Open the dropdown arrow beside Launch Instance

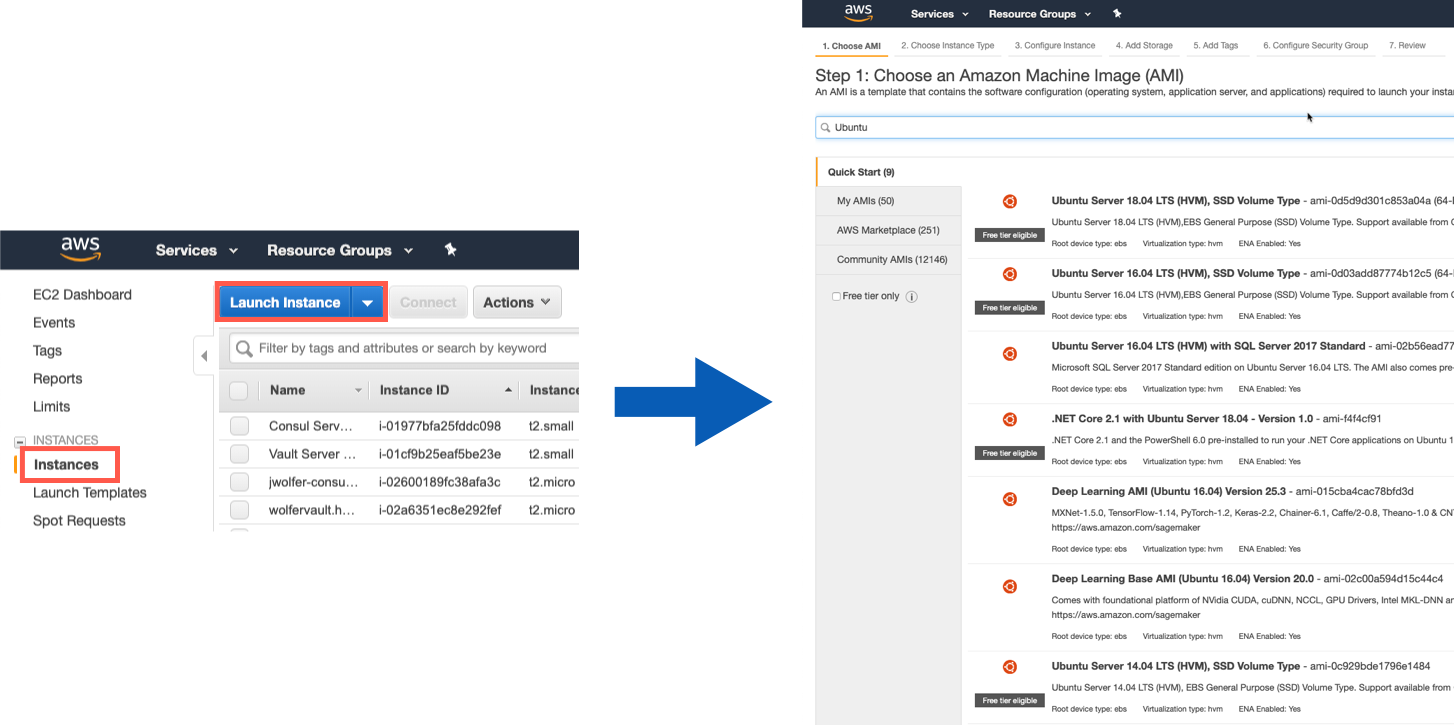368,303
